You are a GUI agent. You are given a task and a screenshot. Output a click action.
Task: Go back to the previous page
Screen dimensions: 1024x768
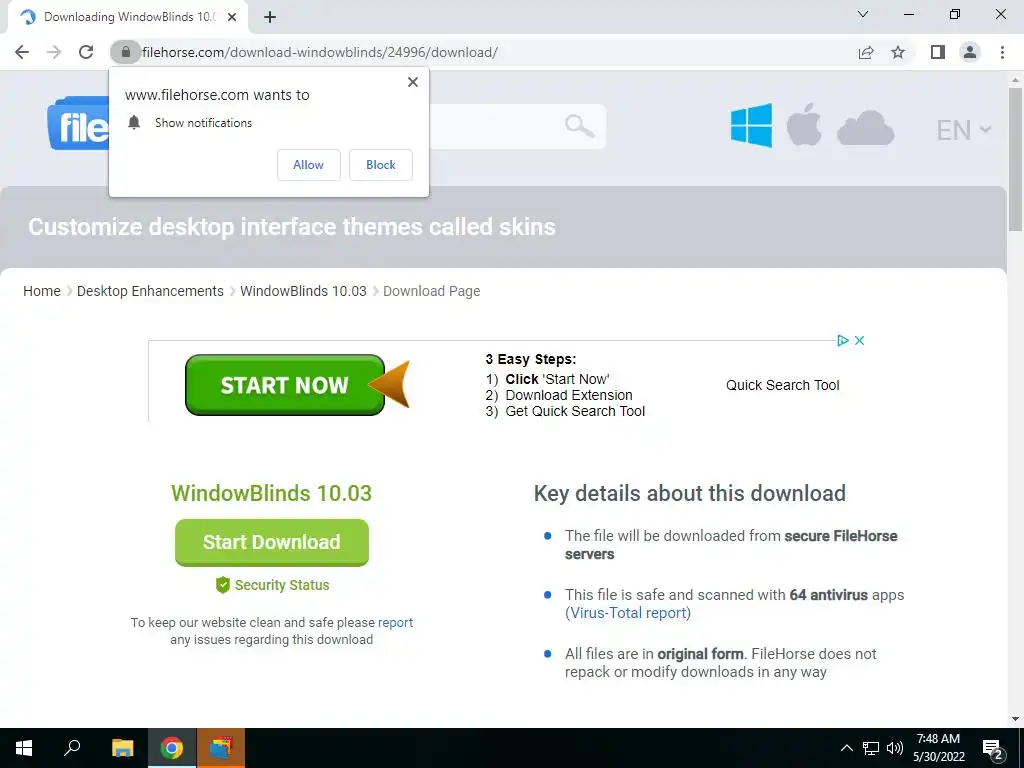[22, 52]
